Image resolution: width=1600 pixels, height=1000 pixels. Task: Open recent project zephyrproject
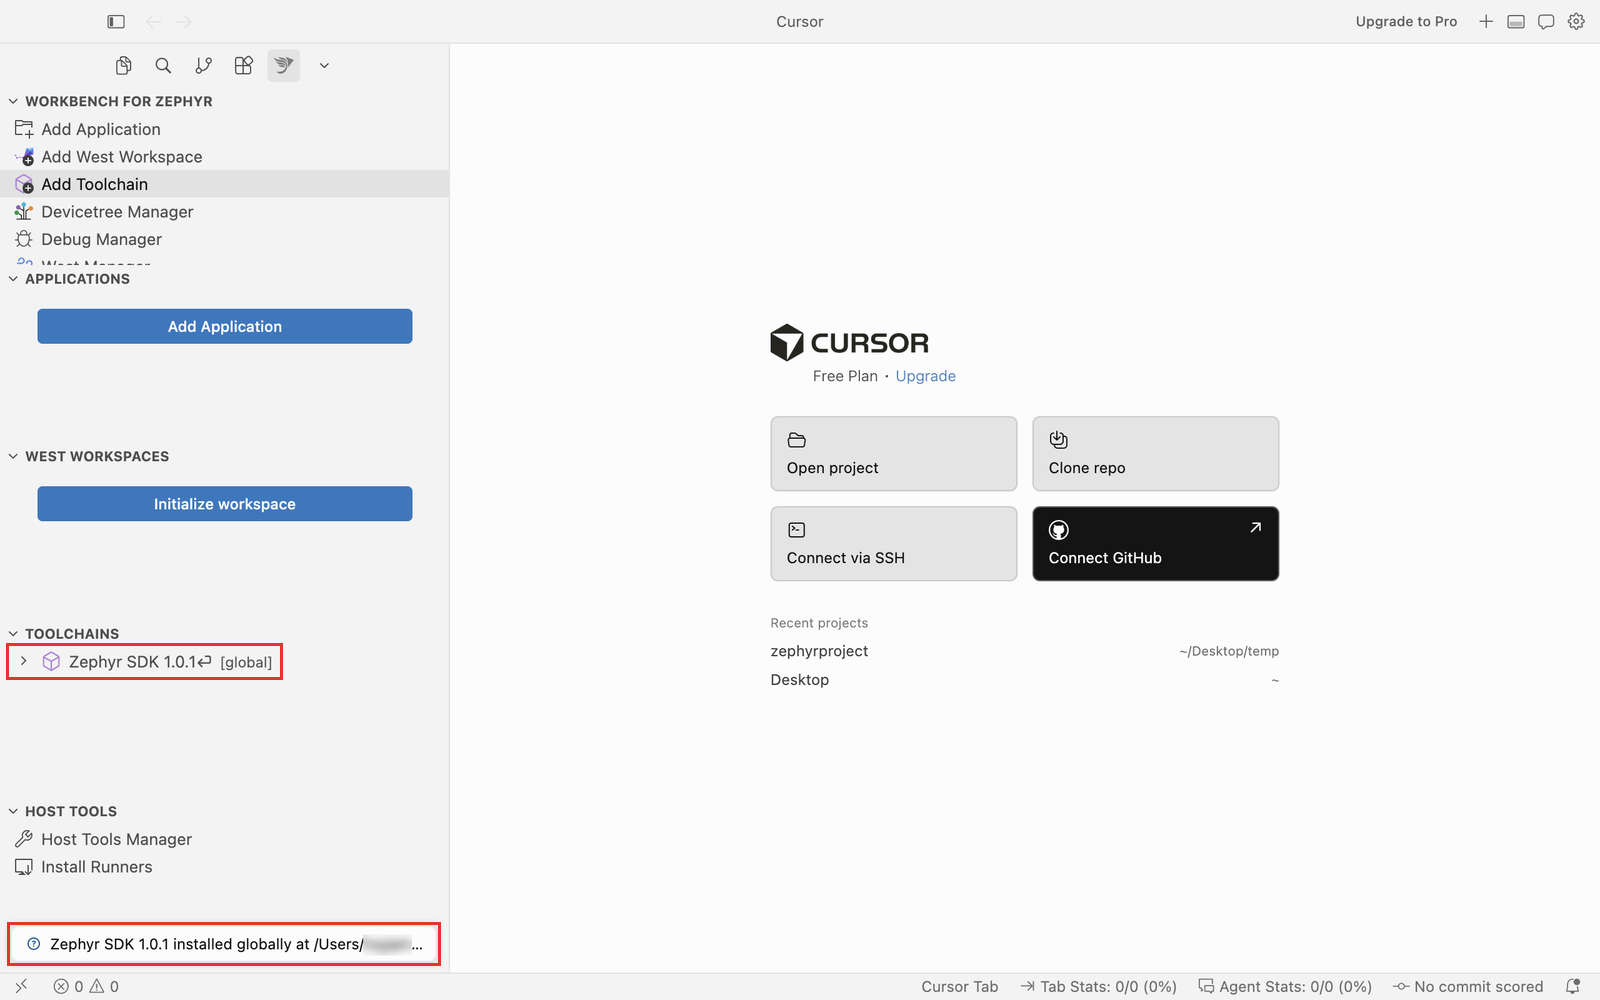pos(1025,651)
